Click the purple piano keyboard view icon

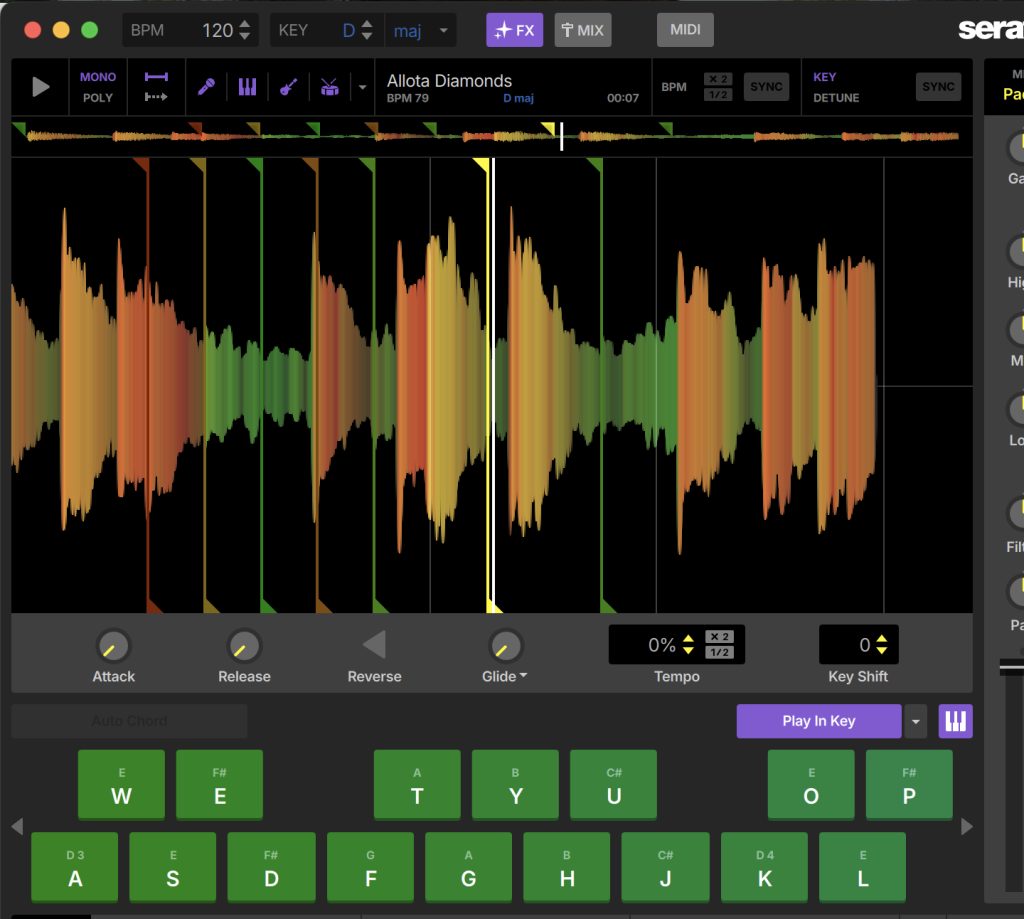(955, 721)
